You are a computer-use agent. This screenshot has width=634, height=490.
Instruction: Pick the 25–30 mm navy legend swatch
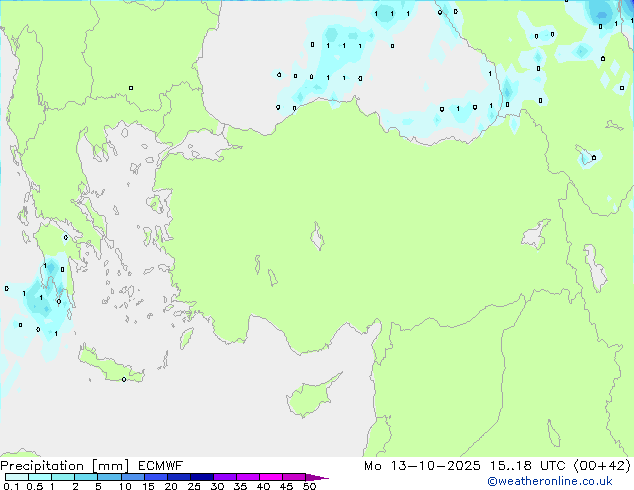point(202,477)
